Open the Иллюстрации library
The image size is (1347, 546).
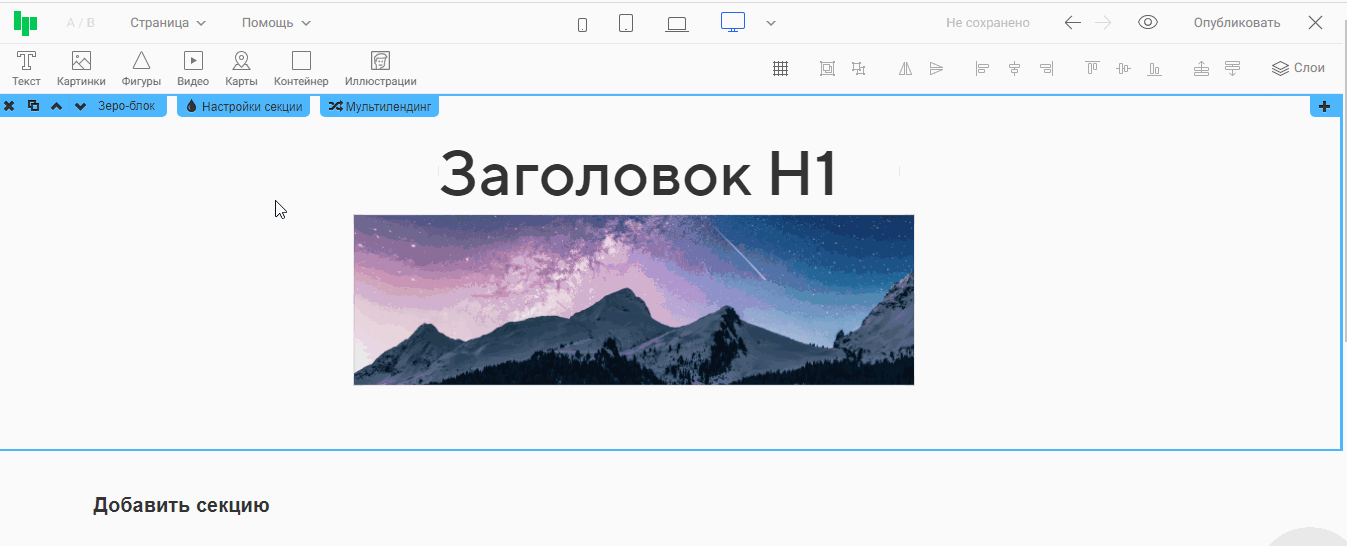pyautogui.click(x=380, y=68)
